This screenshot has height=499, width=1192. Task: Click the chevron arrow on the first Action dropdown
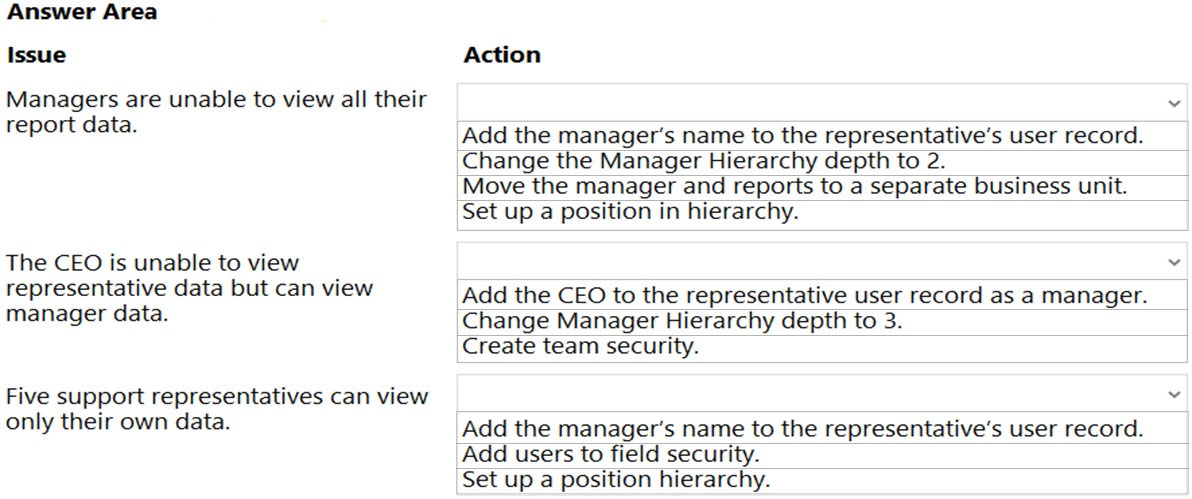(1172, 103)
